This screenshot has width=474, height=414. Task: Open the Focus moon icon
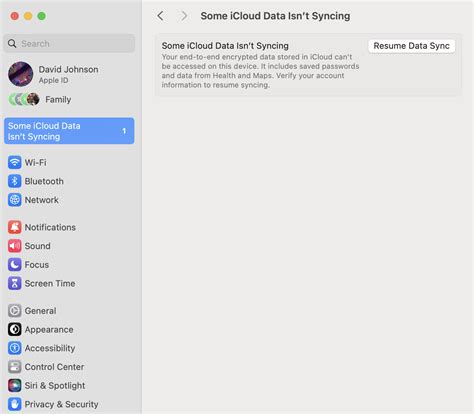pyautogui.click(x=15, y=265)
